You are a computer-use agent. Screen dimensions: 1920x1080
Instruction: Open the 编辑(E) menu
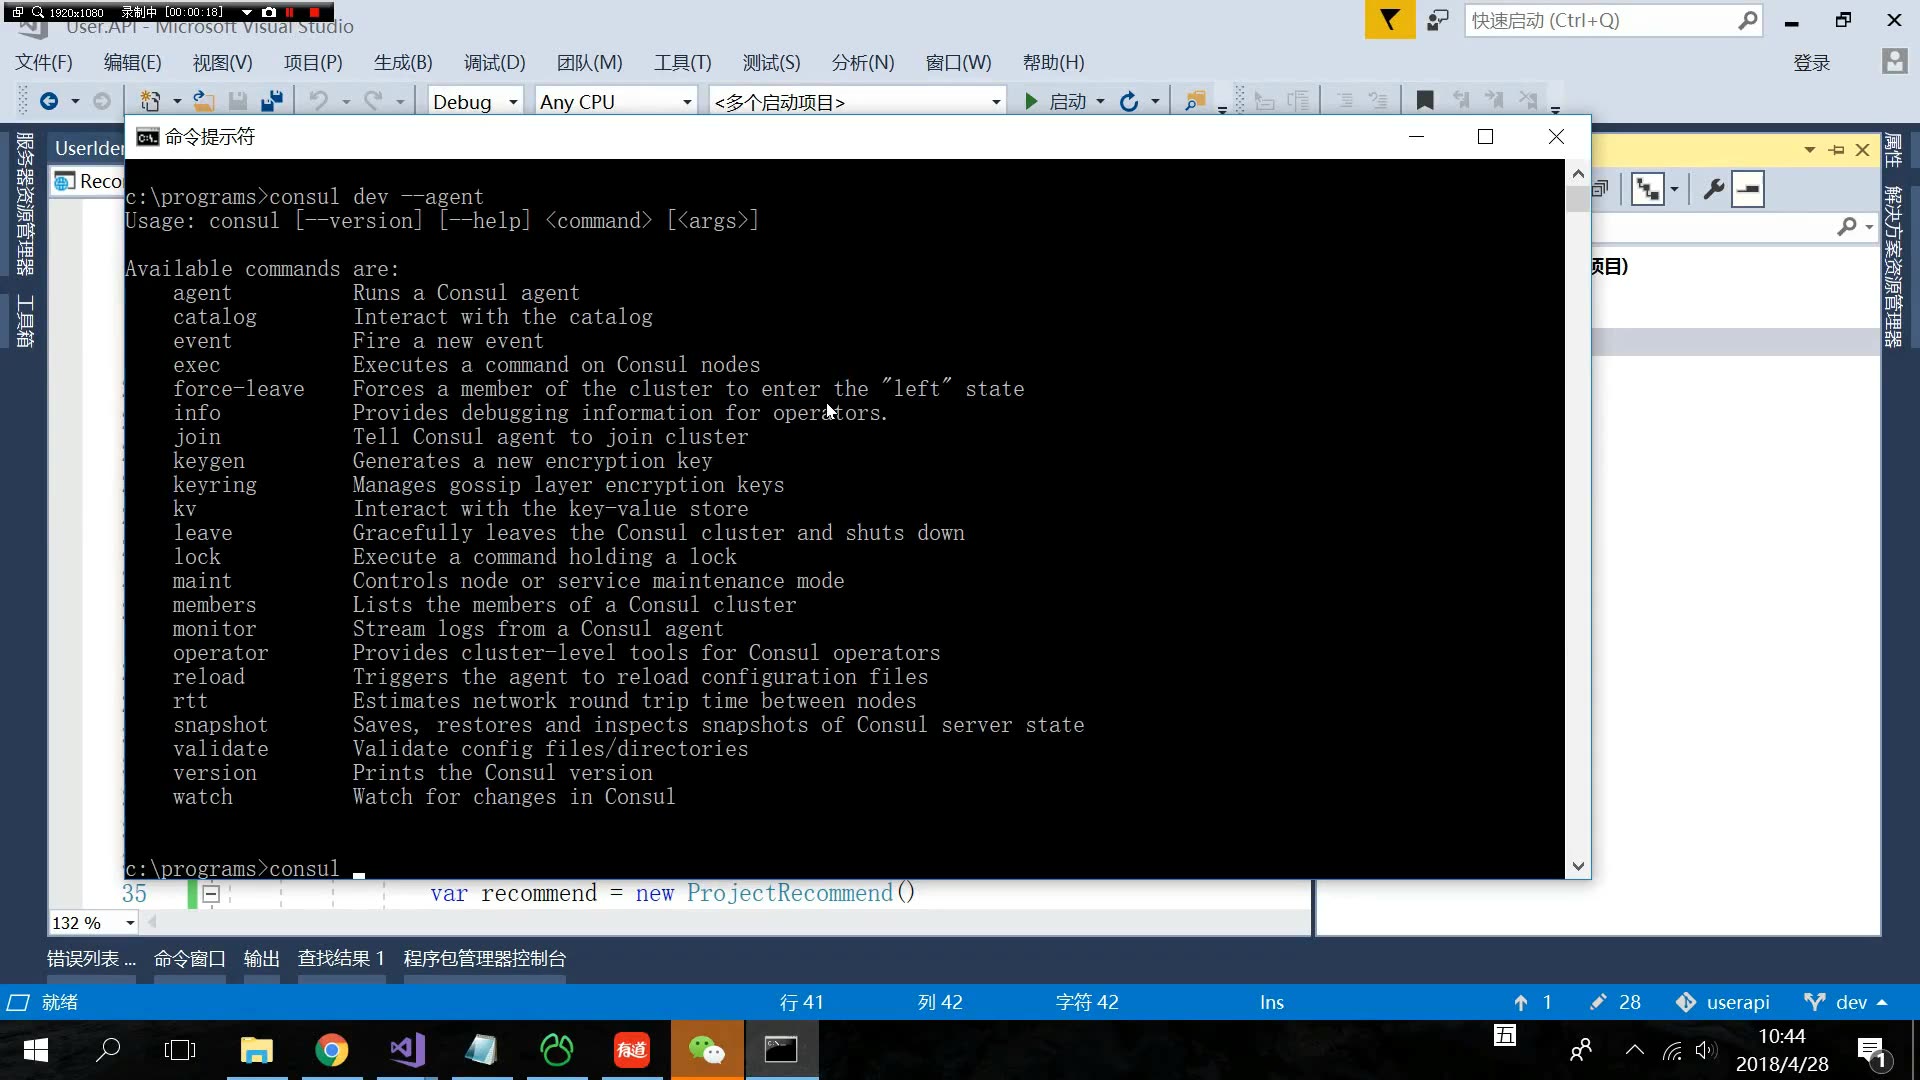133,63
